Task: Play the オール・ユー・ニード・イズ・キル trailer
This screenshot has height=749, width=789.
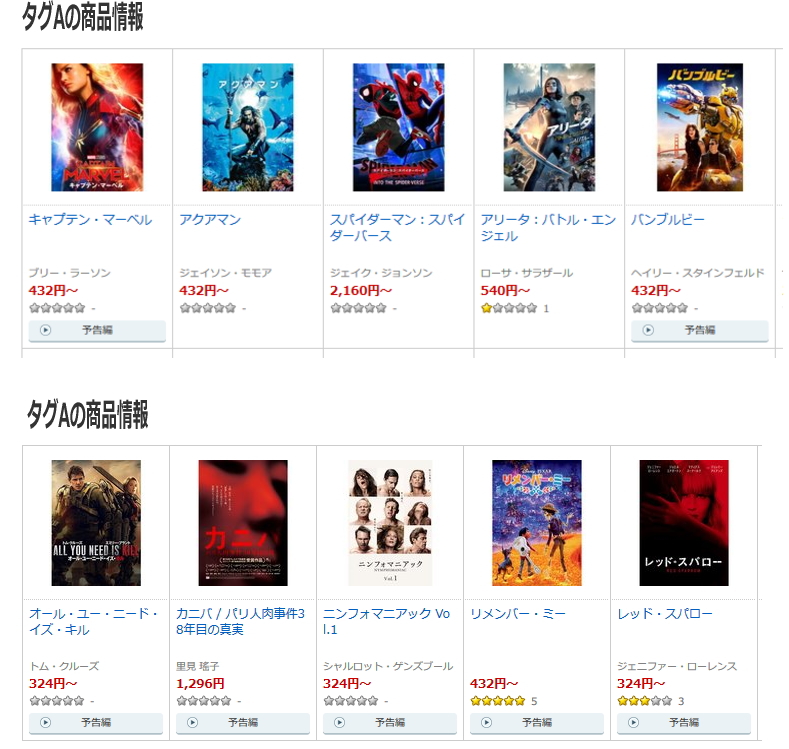Action: point(96,723)
